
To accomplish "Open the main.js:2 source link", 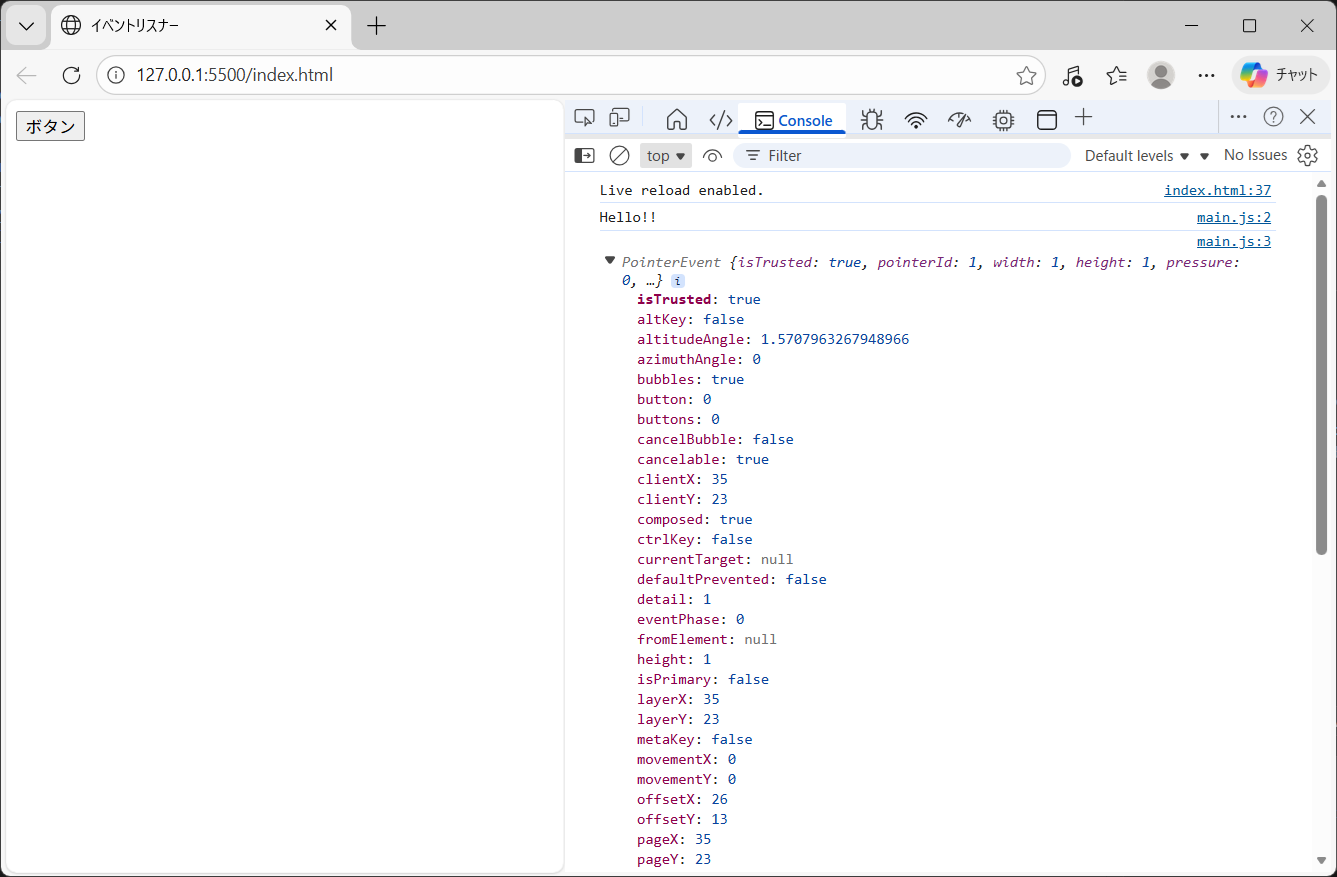I will click(x=1233, y=217).
